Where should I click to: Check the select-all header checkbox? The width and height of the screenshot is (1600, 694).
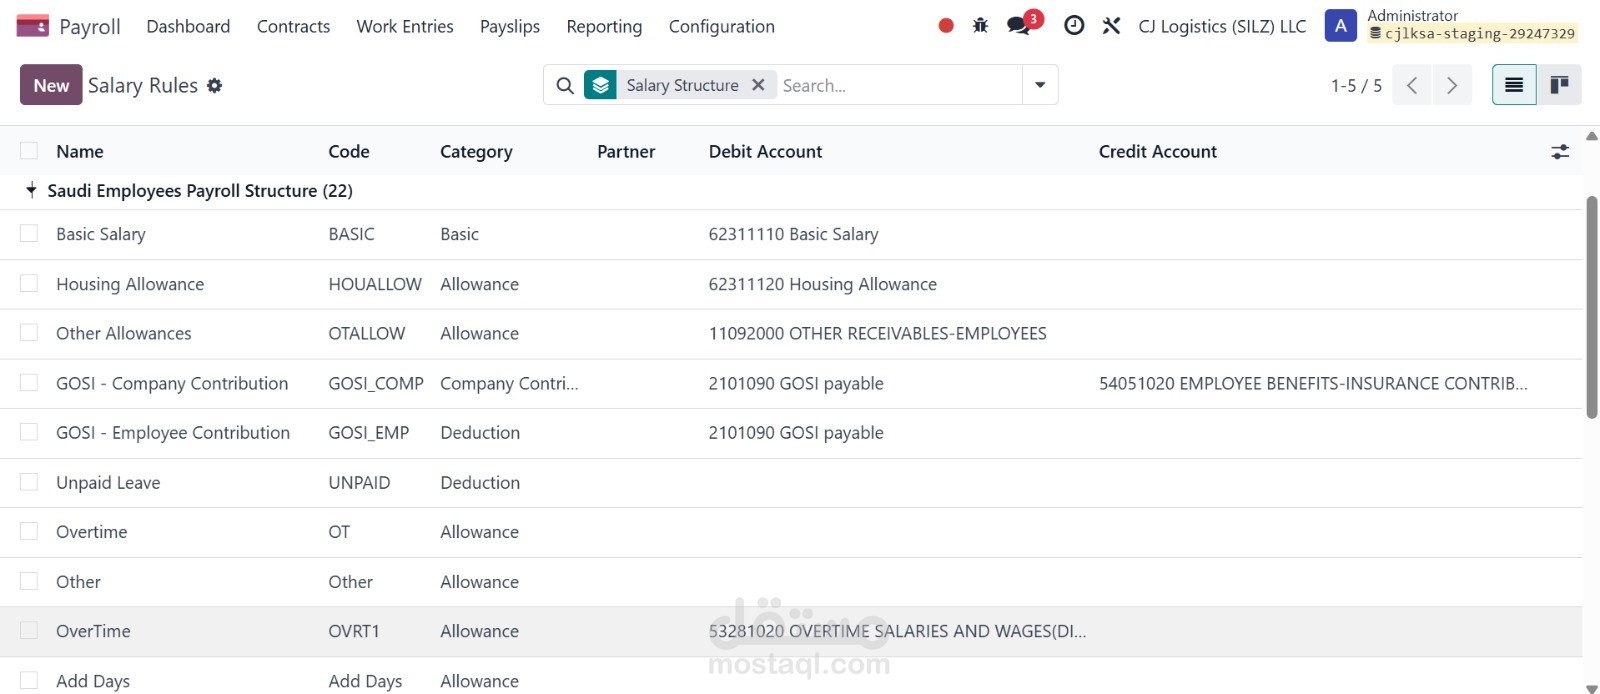(29, 151)
